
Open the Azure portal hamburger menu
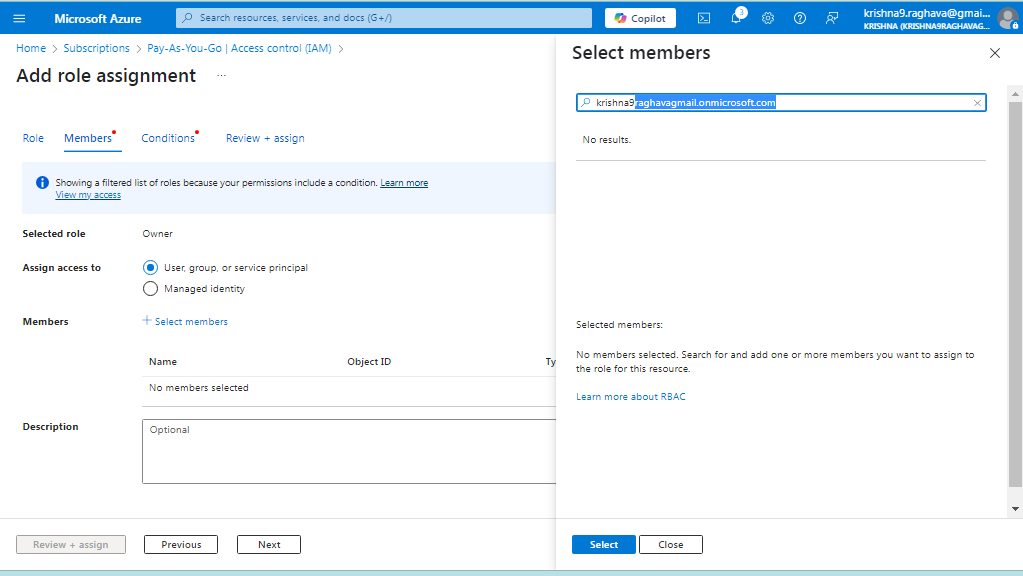pos(19,18)
